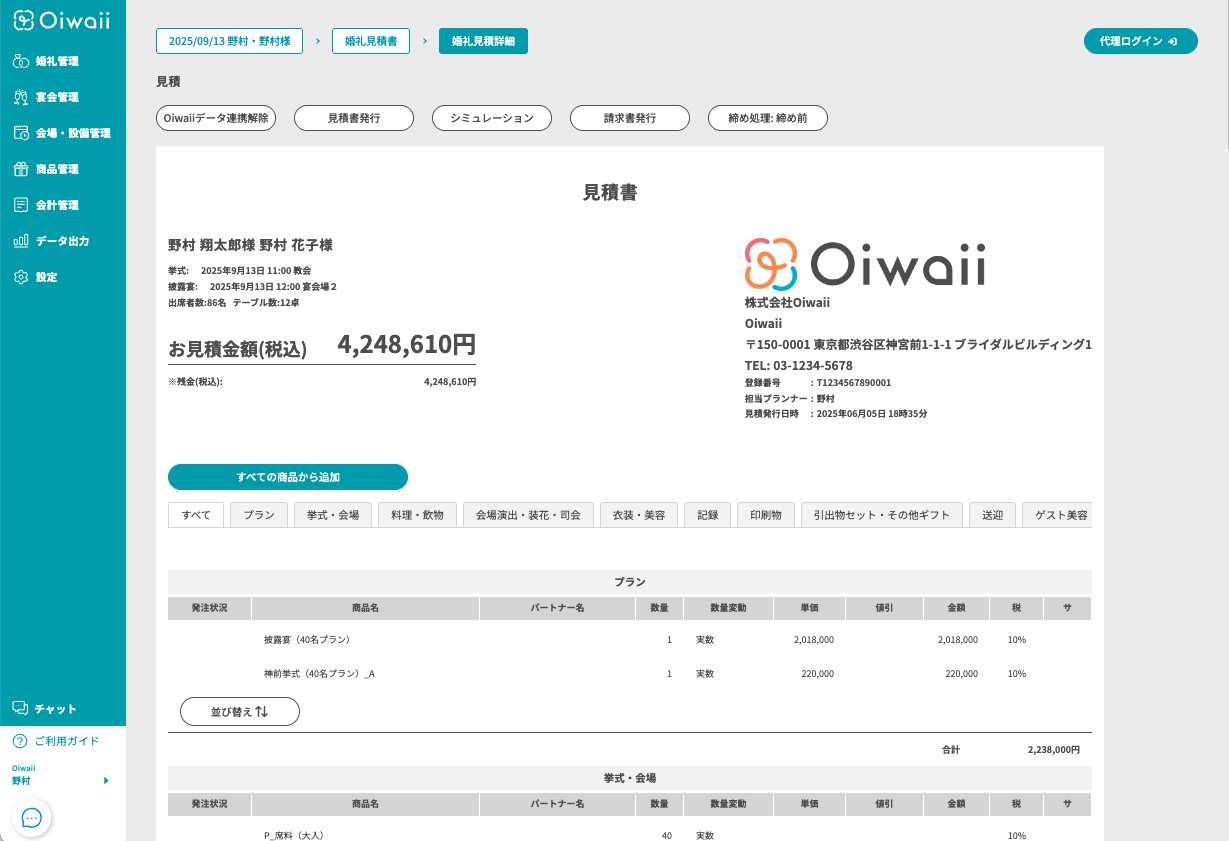Click ご利用ガイド link text
The image size is (1229, 841).
(67, 741)
